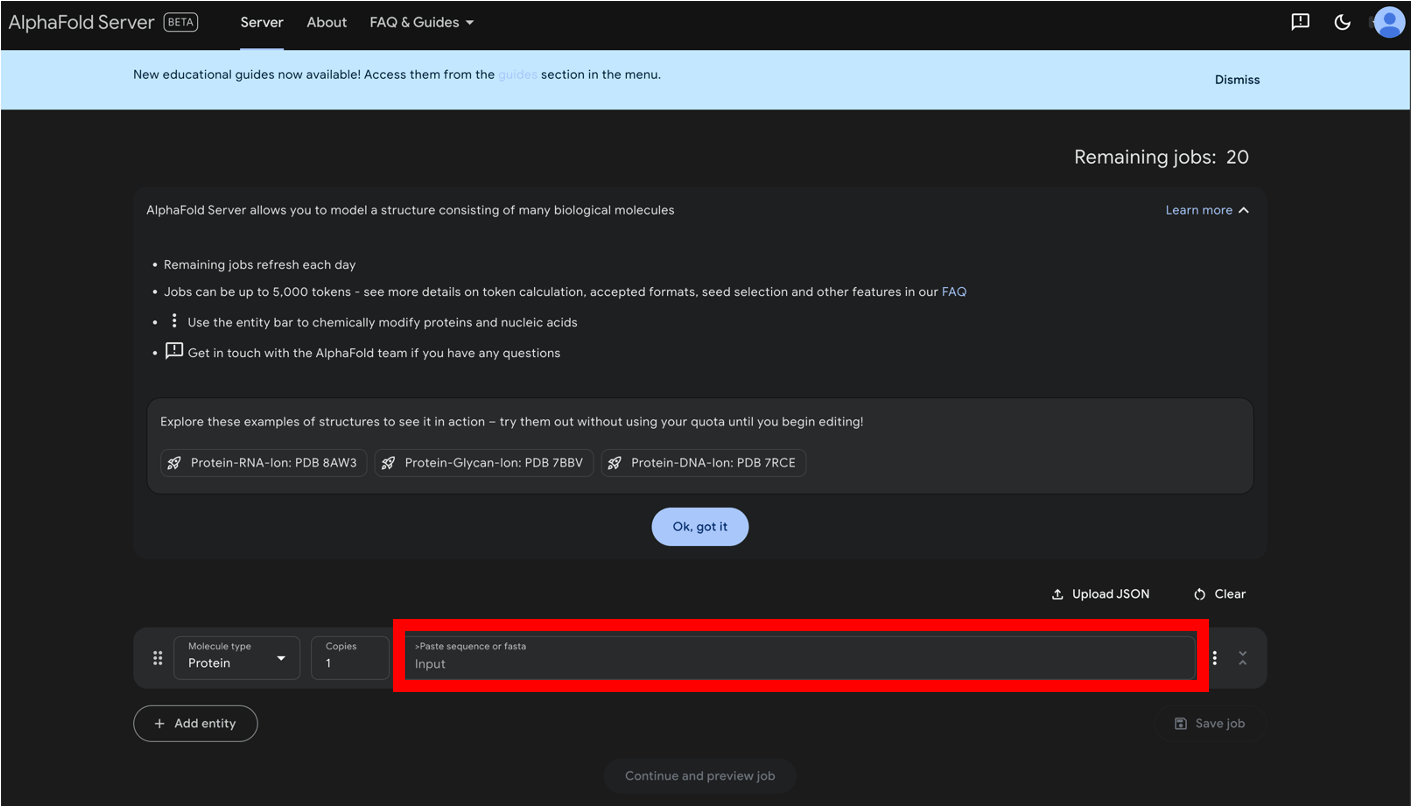The width and height of the screenshot is (1412, 806).
Task: Open the FAQ link
Action: click(954, 292)
